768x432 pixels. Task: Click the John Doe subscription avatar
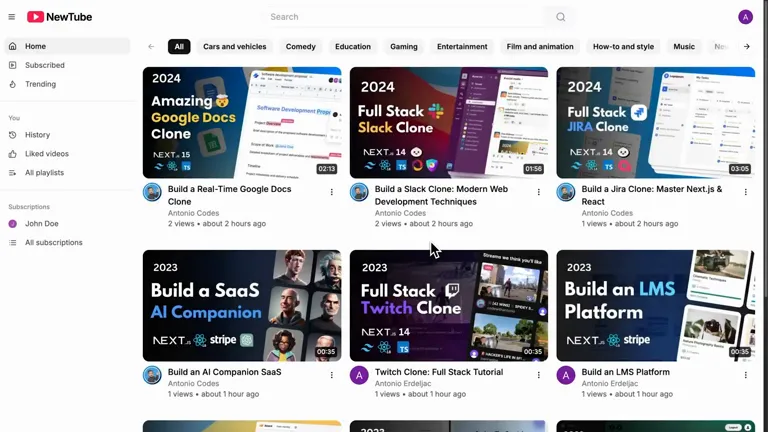click(13, 223)
